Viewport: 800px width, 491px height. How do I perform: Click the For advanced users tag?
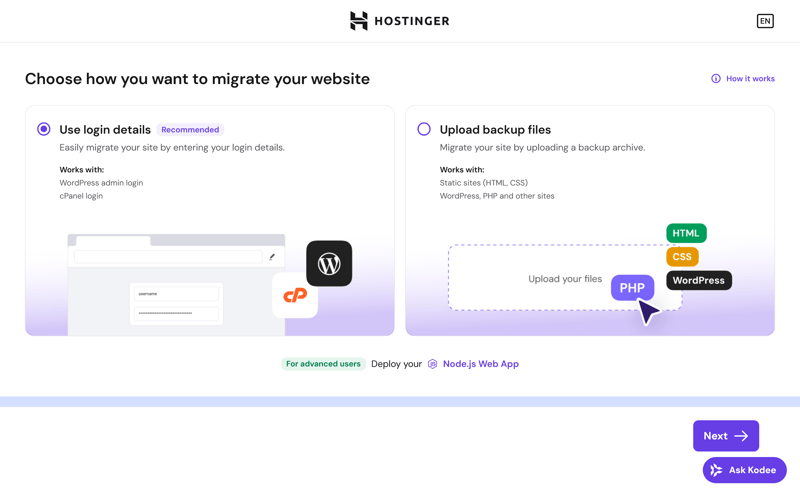323,364
